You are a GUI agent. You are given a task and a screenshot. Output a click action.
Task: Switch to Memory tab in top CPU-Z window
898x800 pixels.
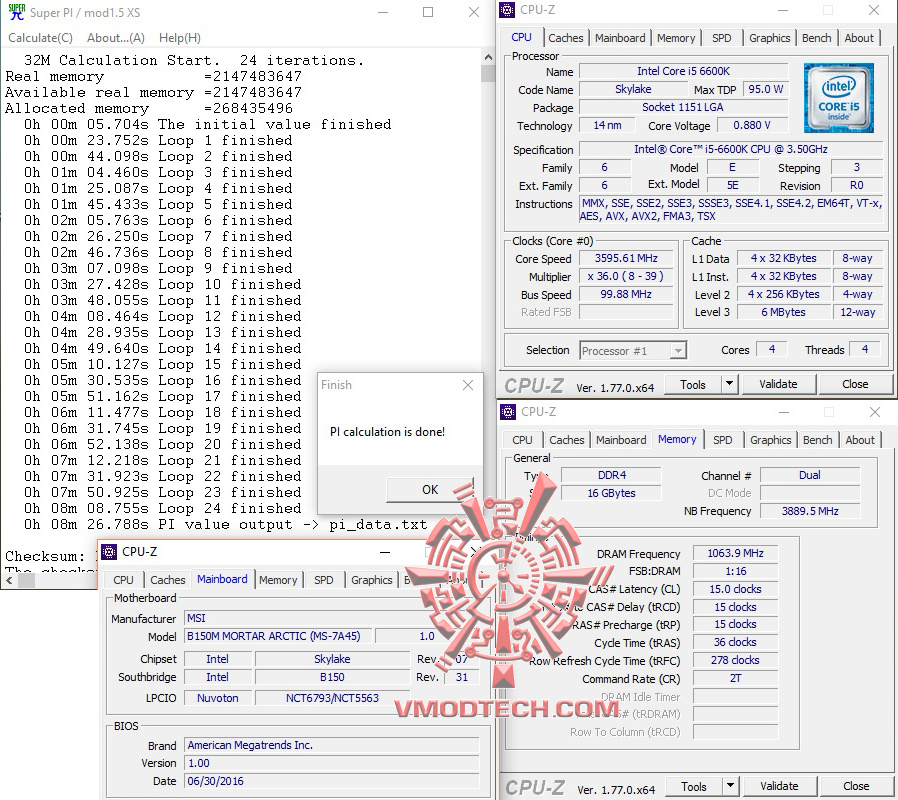[x=676, y=38]
